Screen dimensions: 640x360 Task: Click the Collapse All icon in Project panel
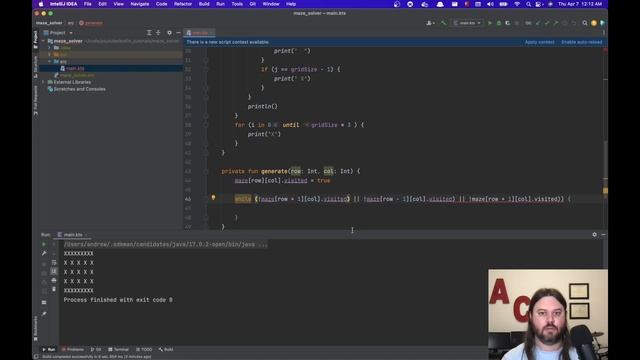[x=158, y=33]
